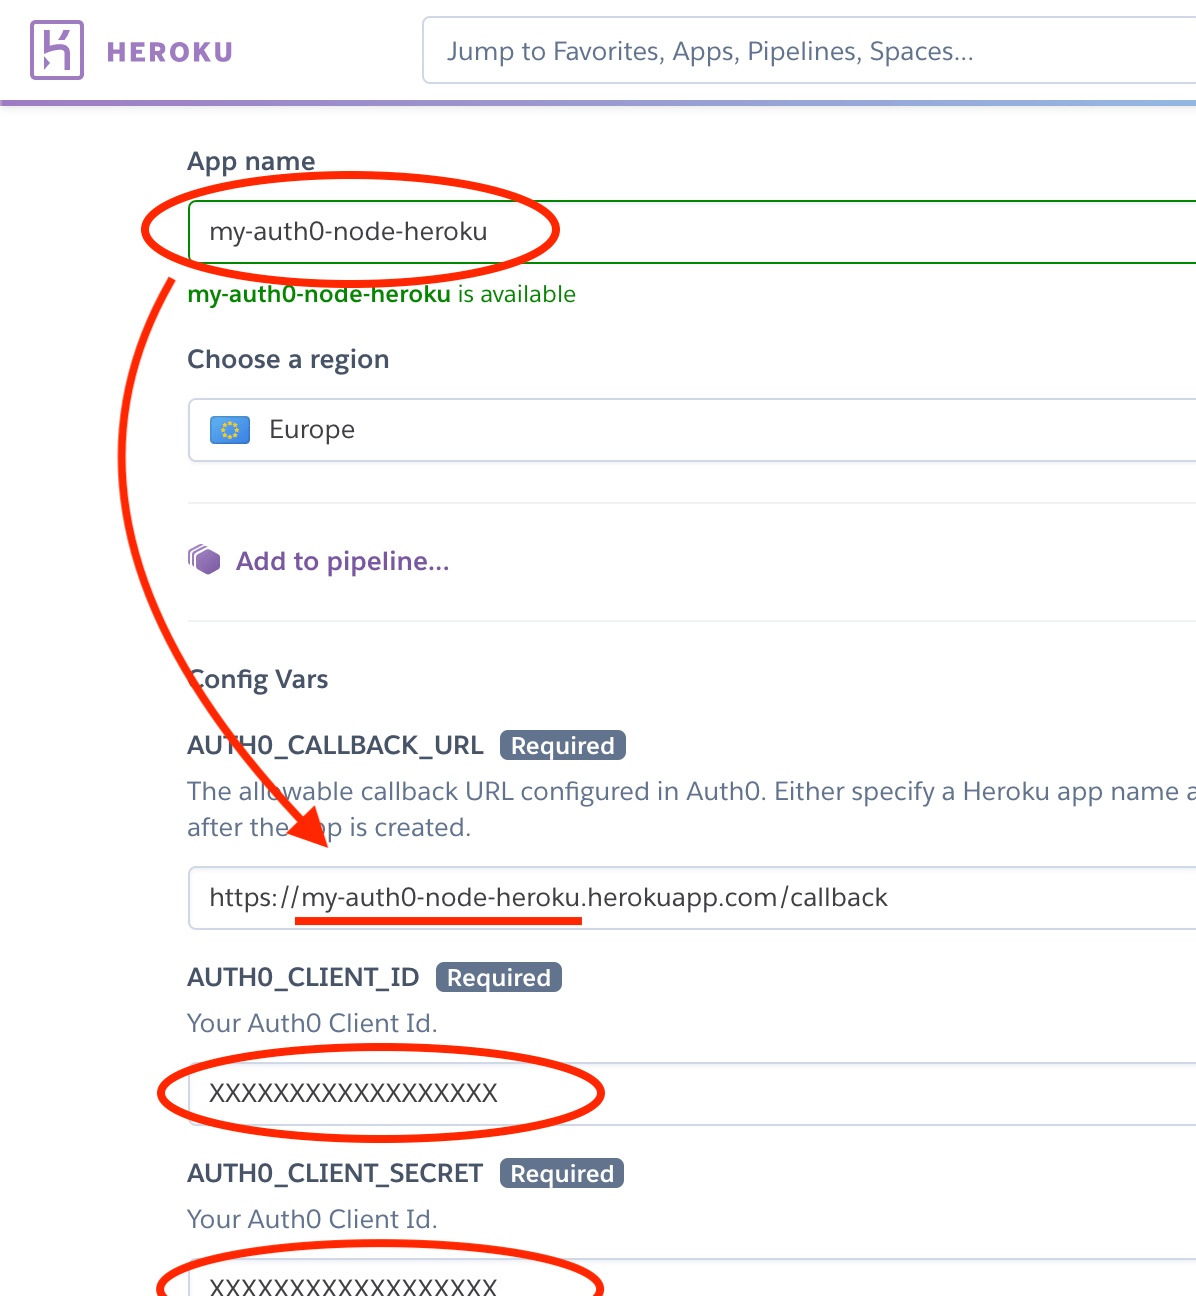Image resolution: width=1196 pixels, height=1296 pixels.
Task: Click the allowable callback URL description text
Action: click(x=692, y=809)
